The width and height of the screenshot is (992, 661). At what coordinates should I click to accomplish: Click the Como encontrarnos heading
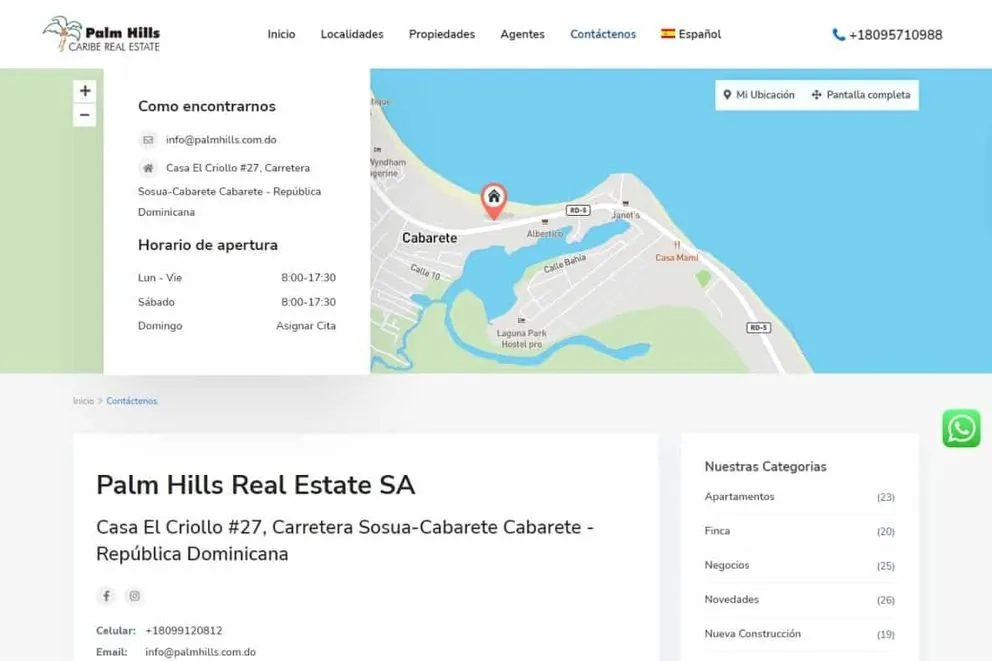pos(207,106)
